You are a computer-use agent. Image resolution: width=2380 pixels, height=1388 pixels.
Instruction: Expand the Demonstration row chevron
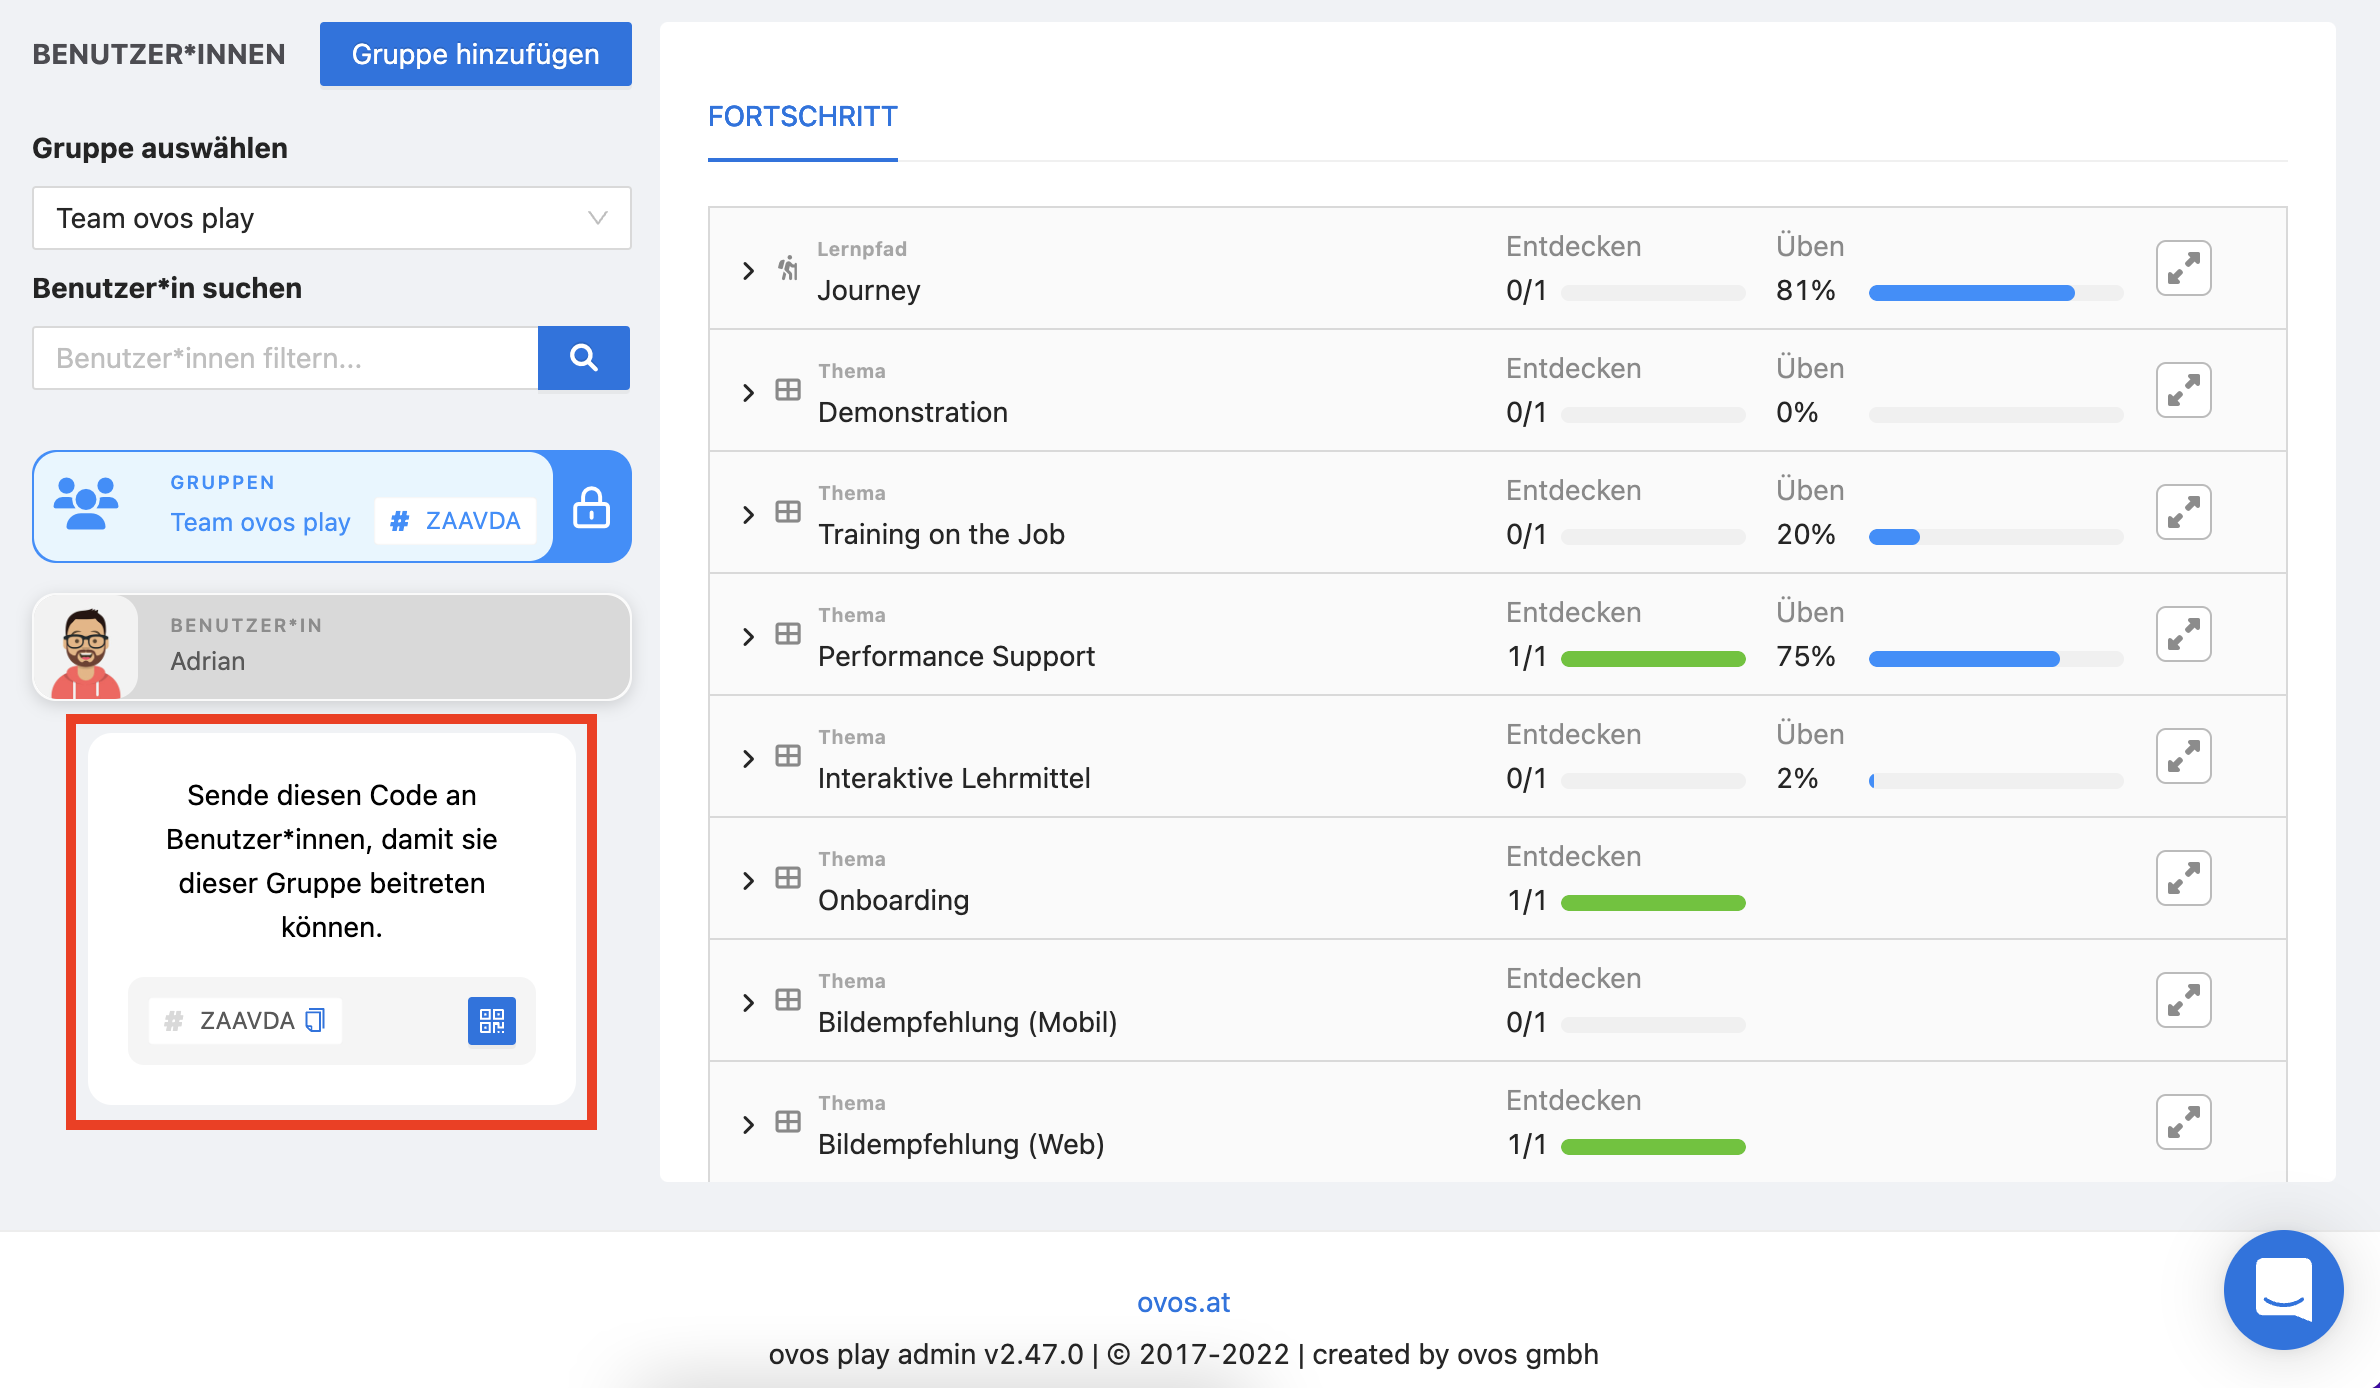[748, 392]
